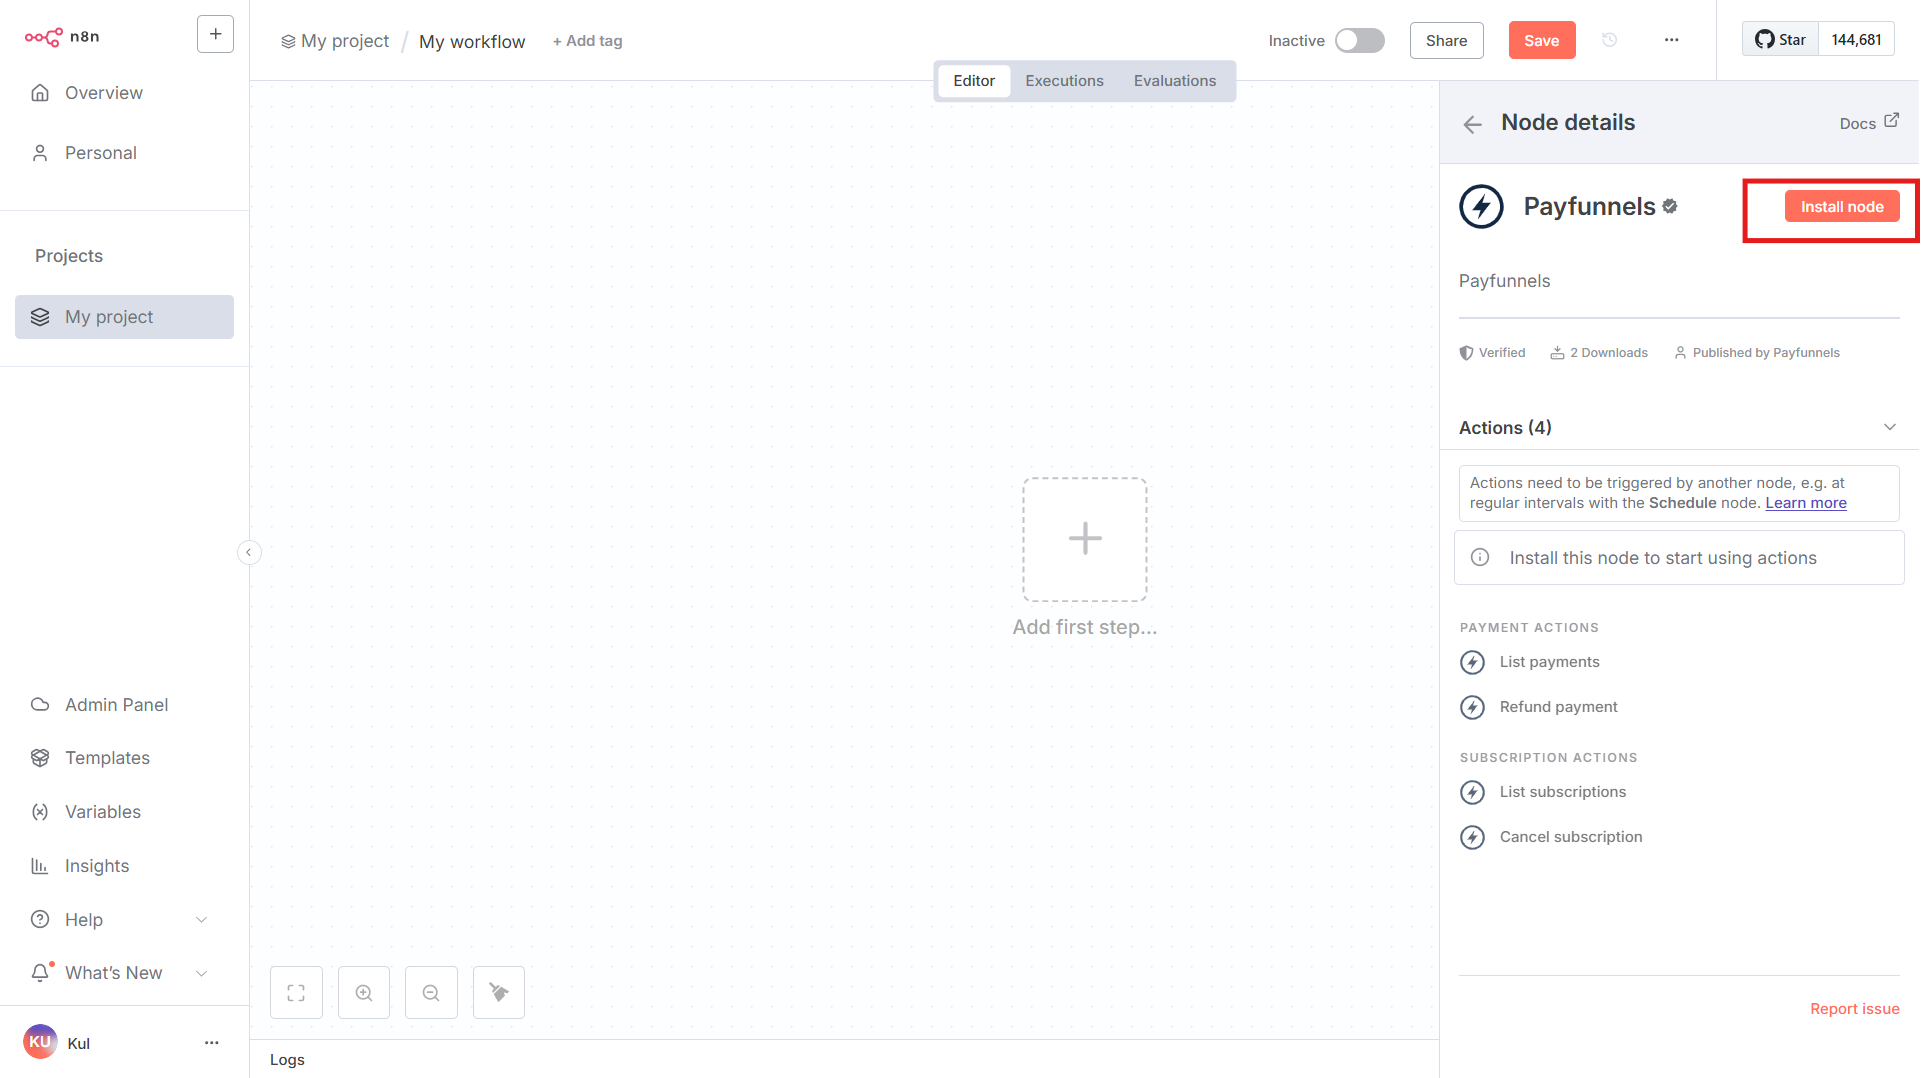
Task: Click the Add first step plus box
Action: tap(1084, 539)
